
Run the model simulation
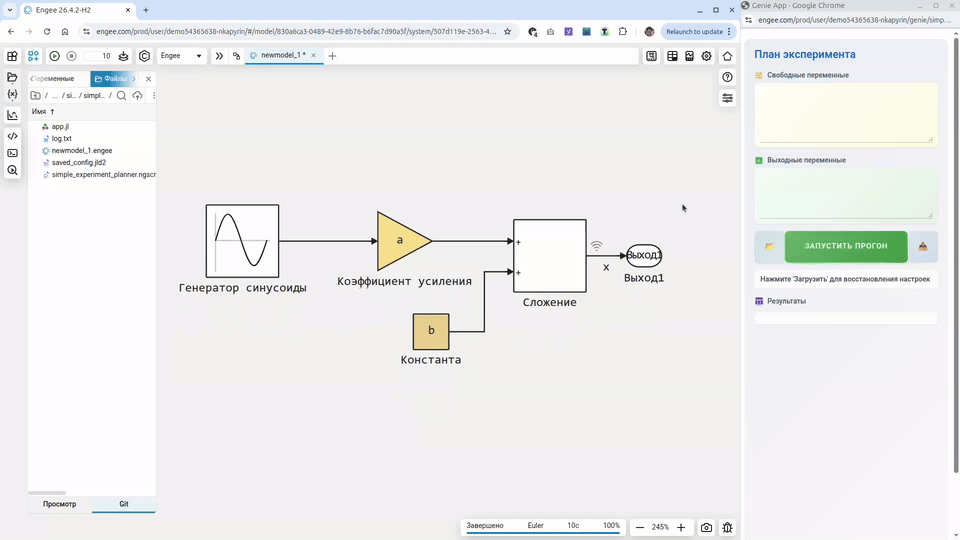coord(54,56)
